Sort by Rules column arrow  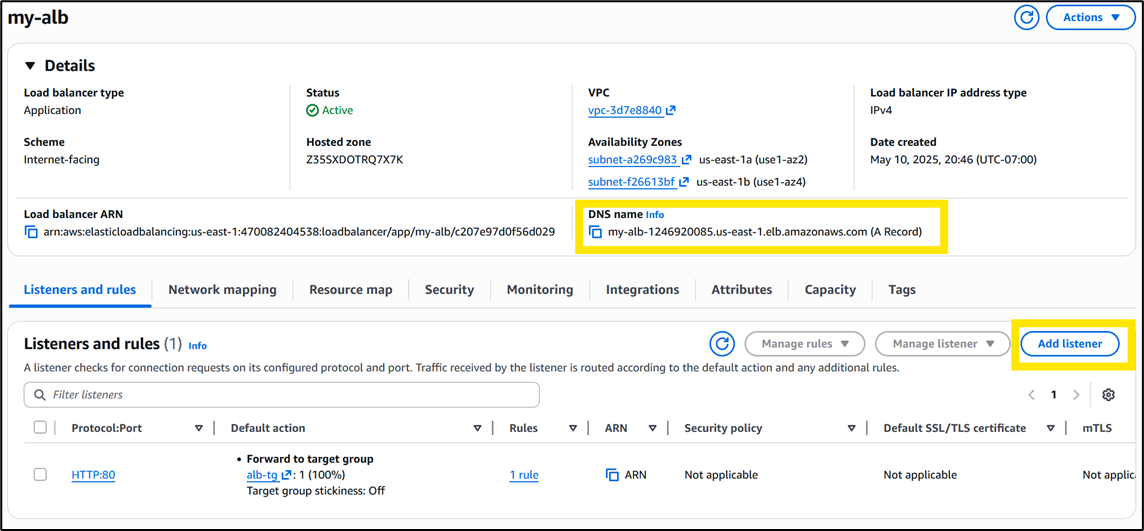tap(573, 429)
